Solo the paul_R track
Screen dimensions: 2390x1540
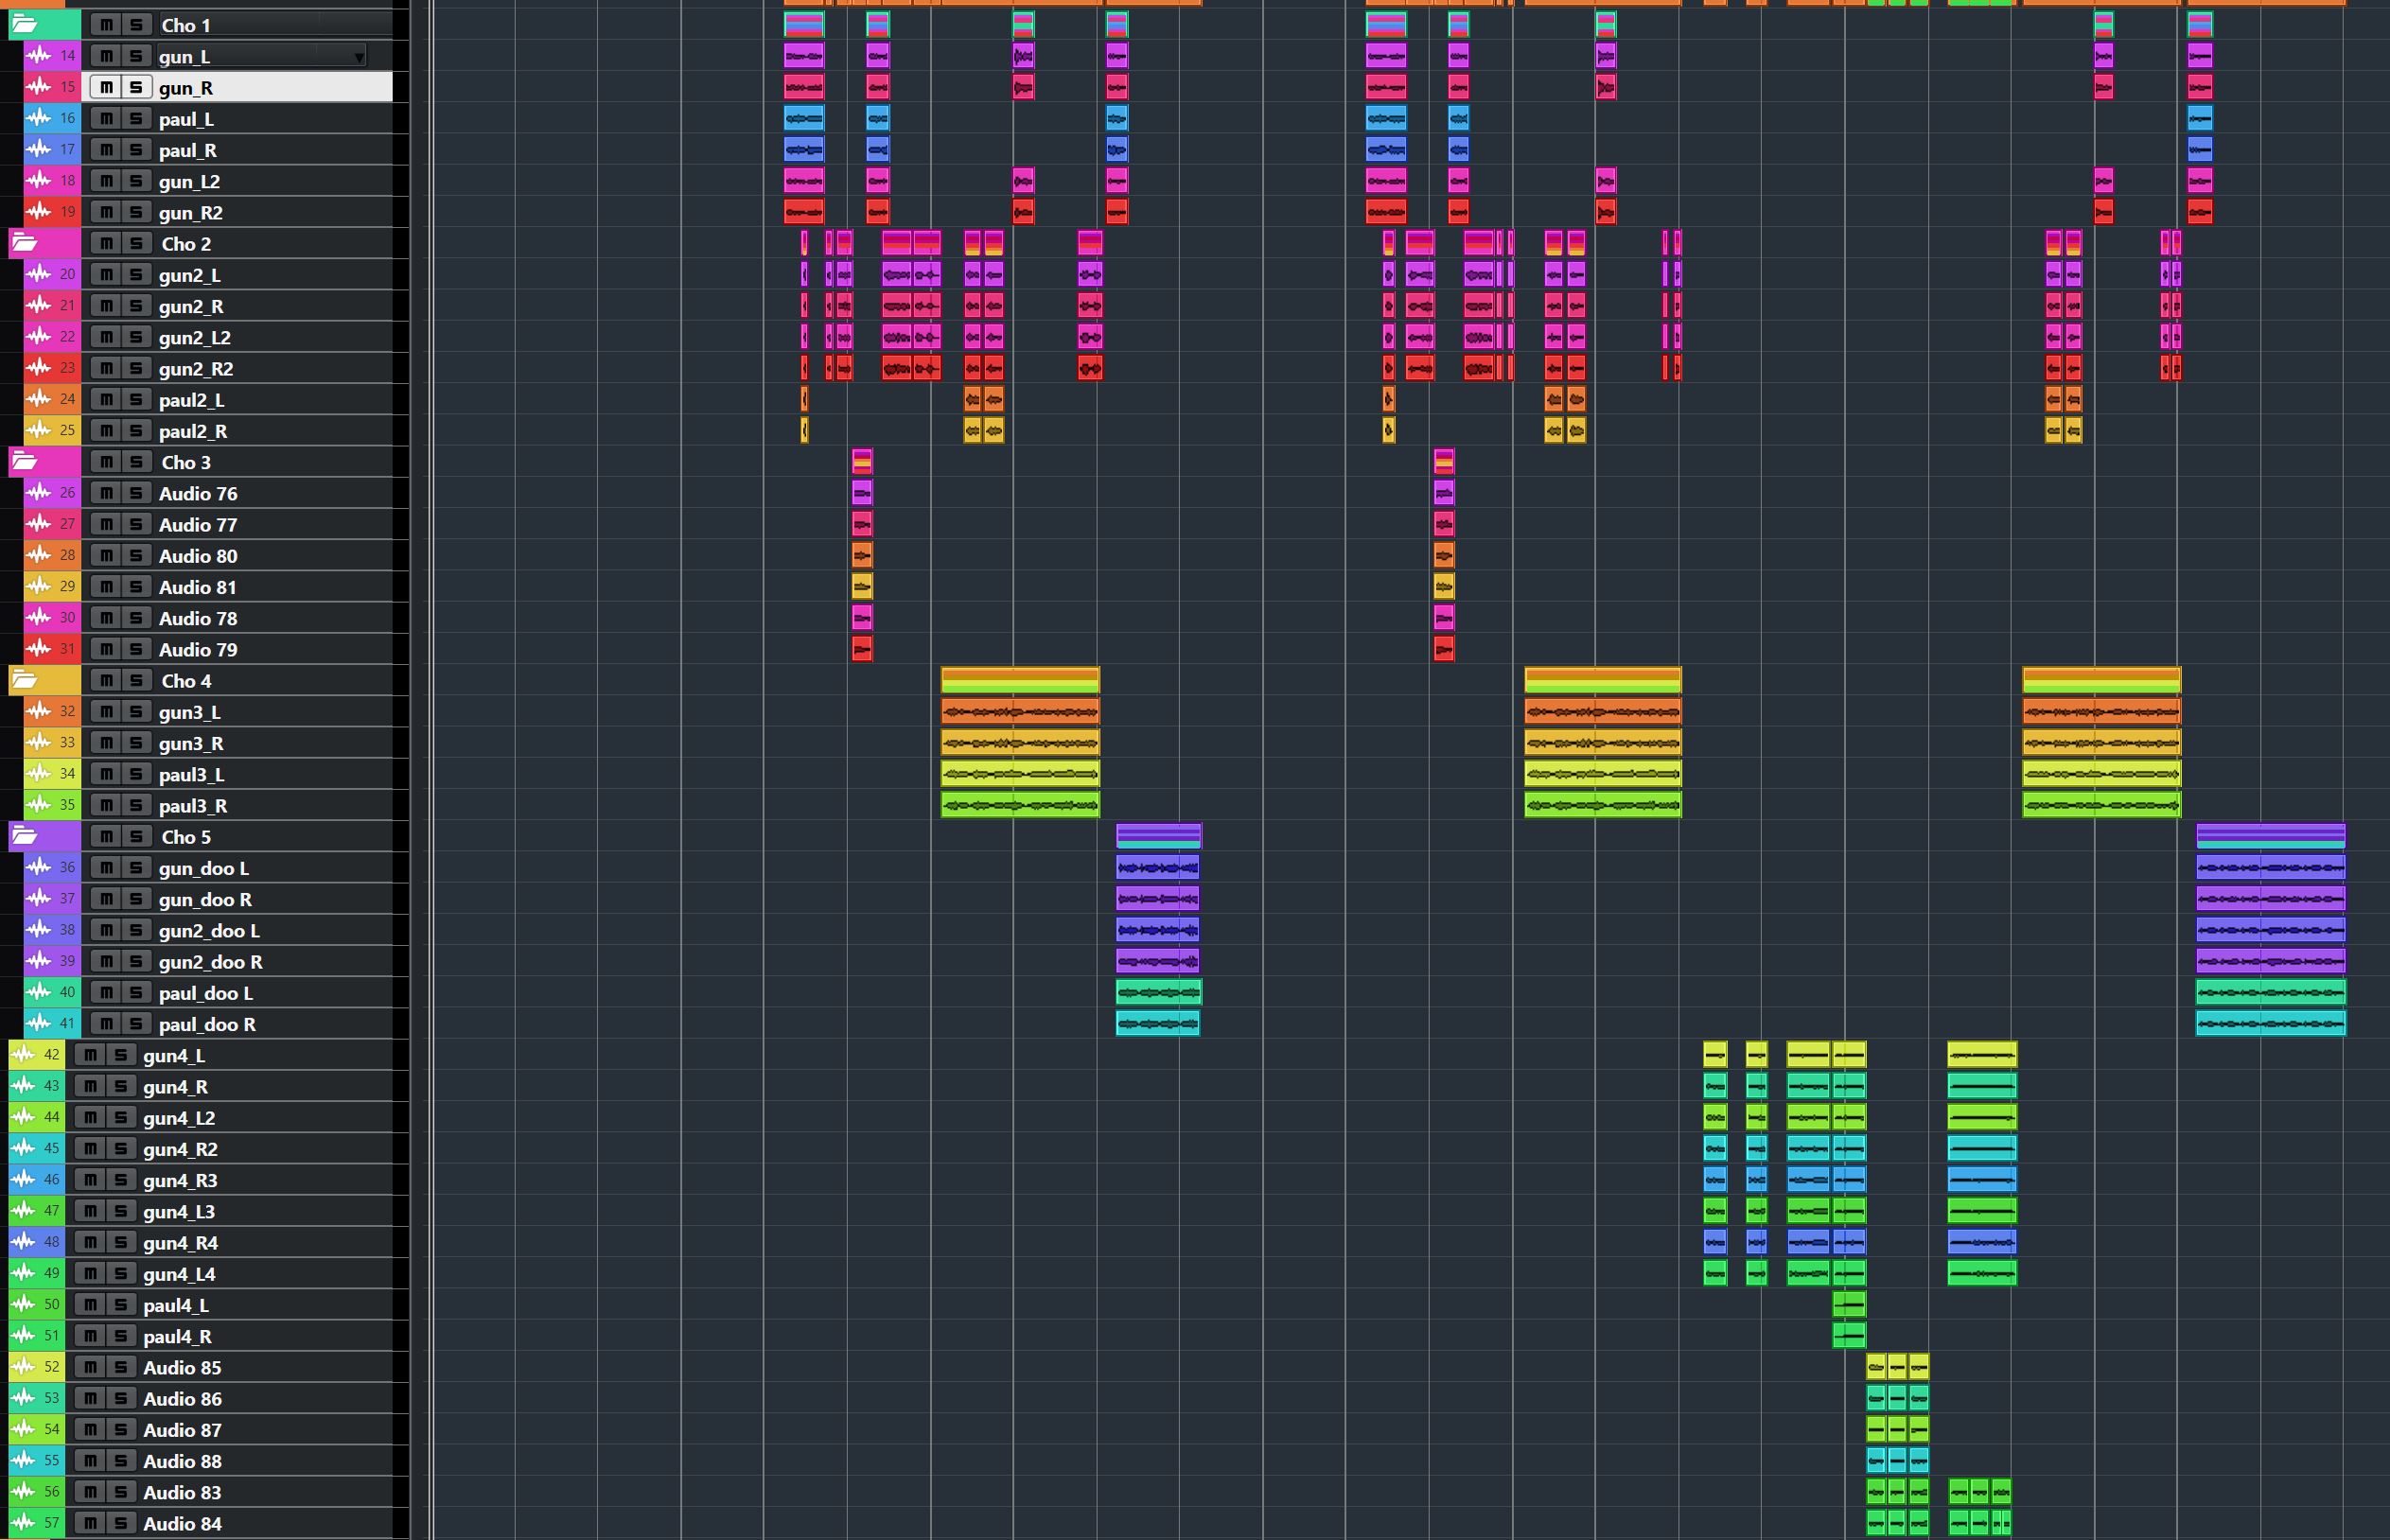click(x=136, y=150)
